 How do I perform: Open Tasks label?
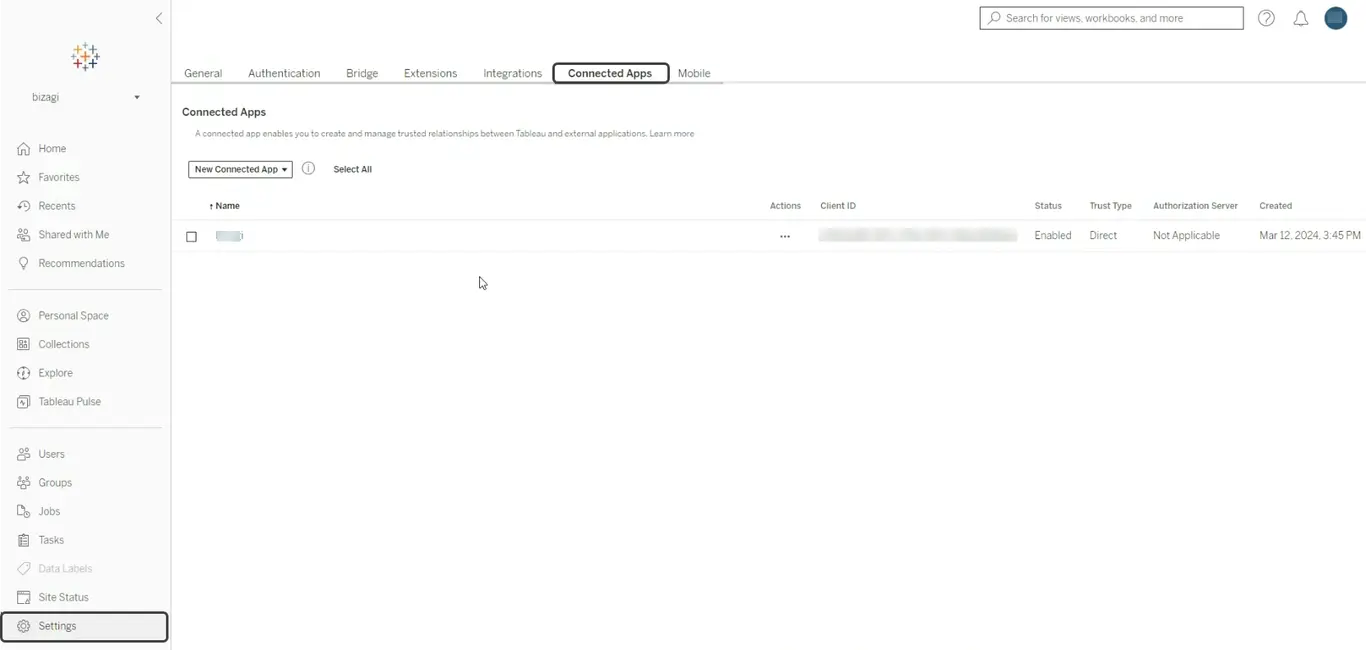pos(51,540)
